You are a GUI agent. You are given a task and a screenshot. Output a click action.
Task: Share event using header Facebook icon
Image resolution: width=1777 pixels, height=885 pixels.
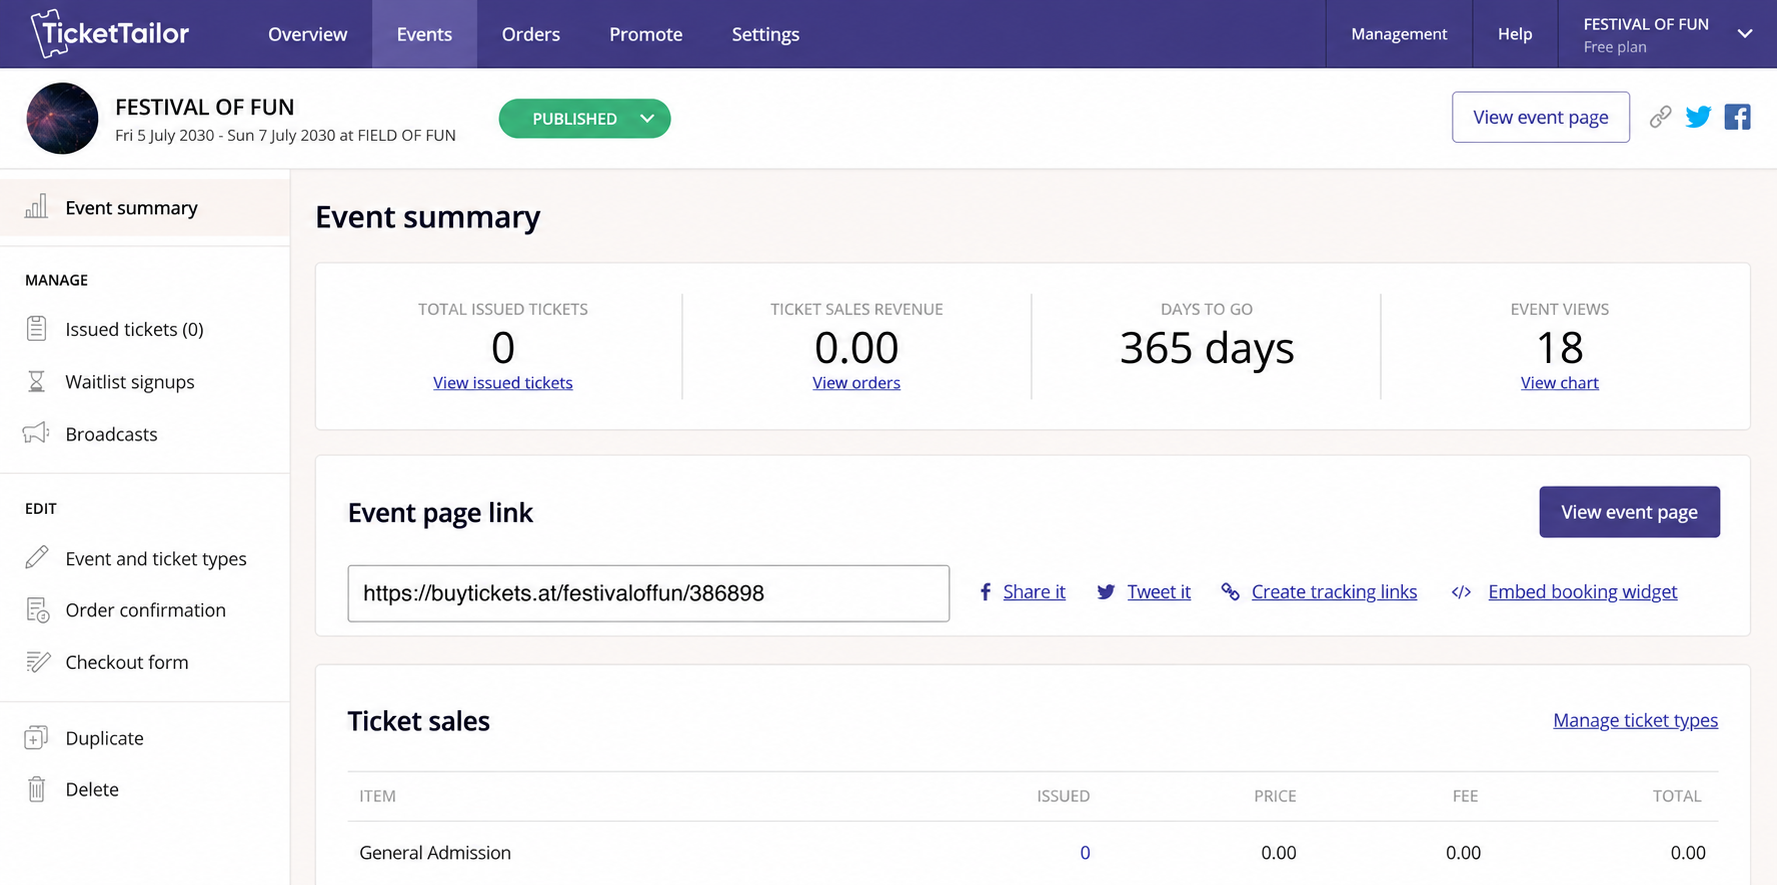pyautogui.click(x=1737, y=117)
